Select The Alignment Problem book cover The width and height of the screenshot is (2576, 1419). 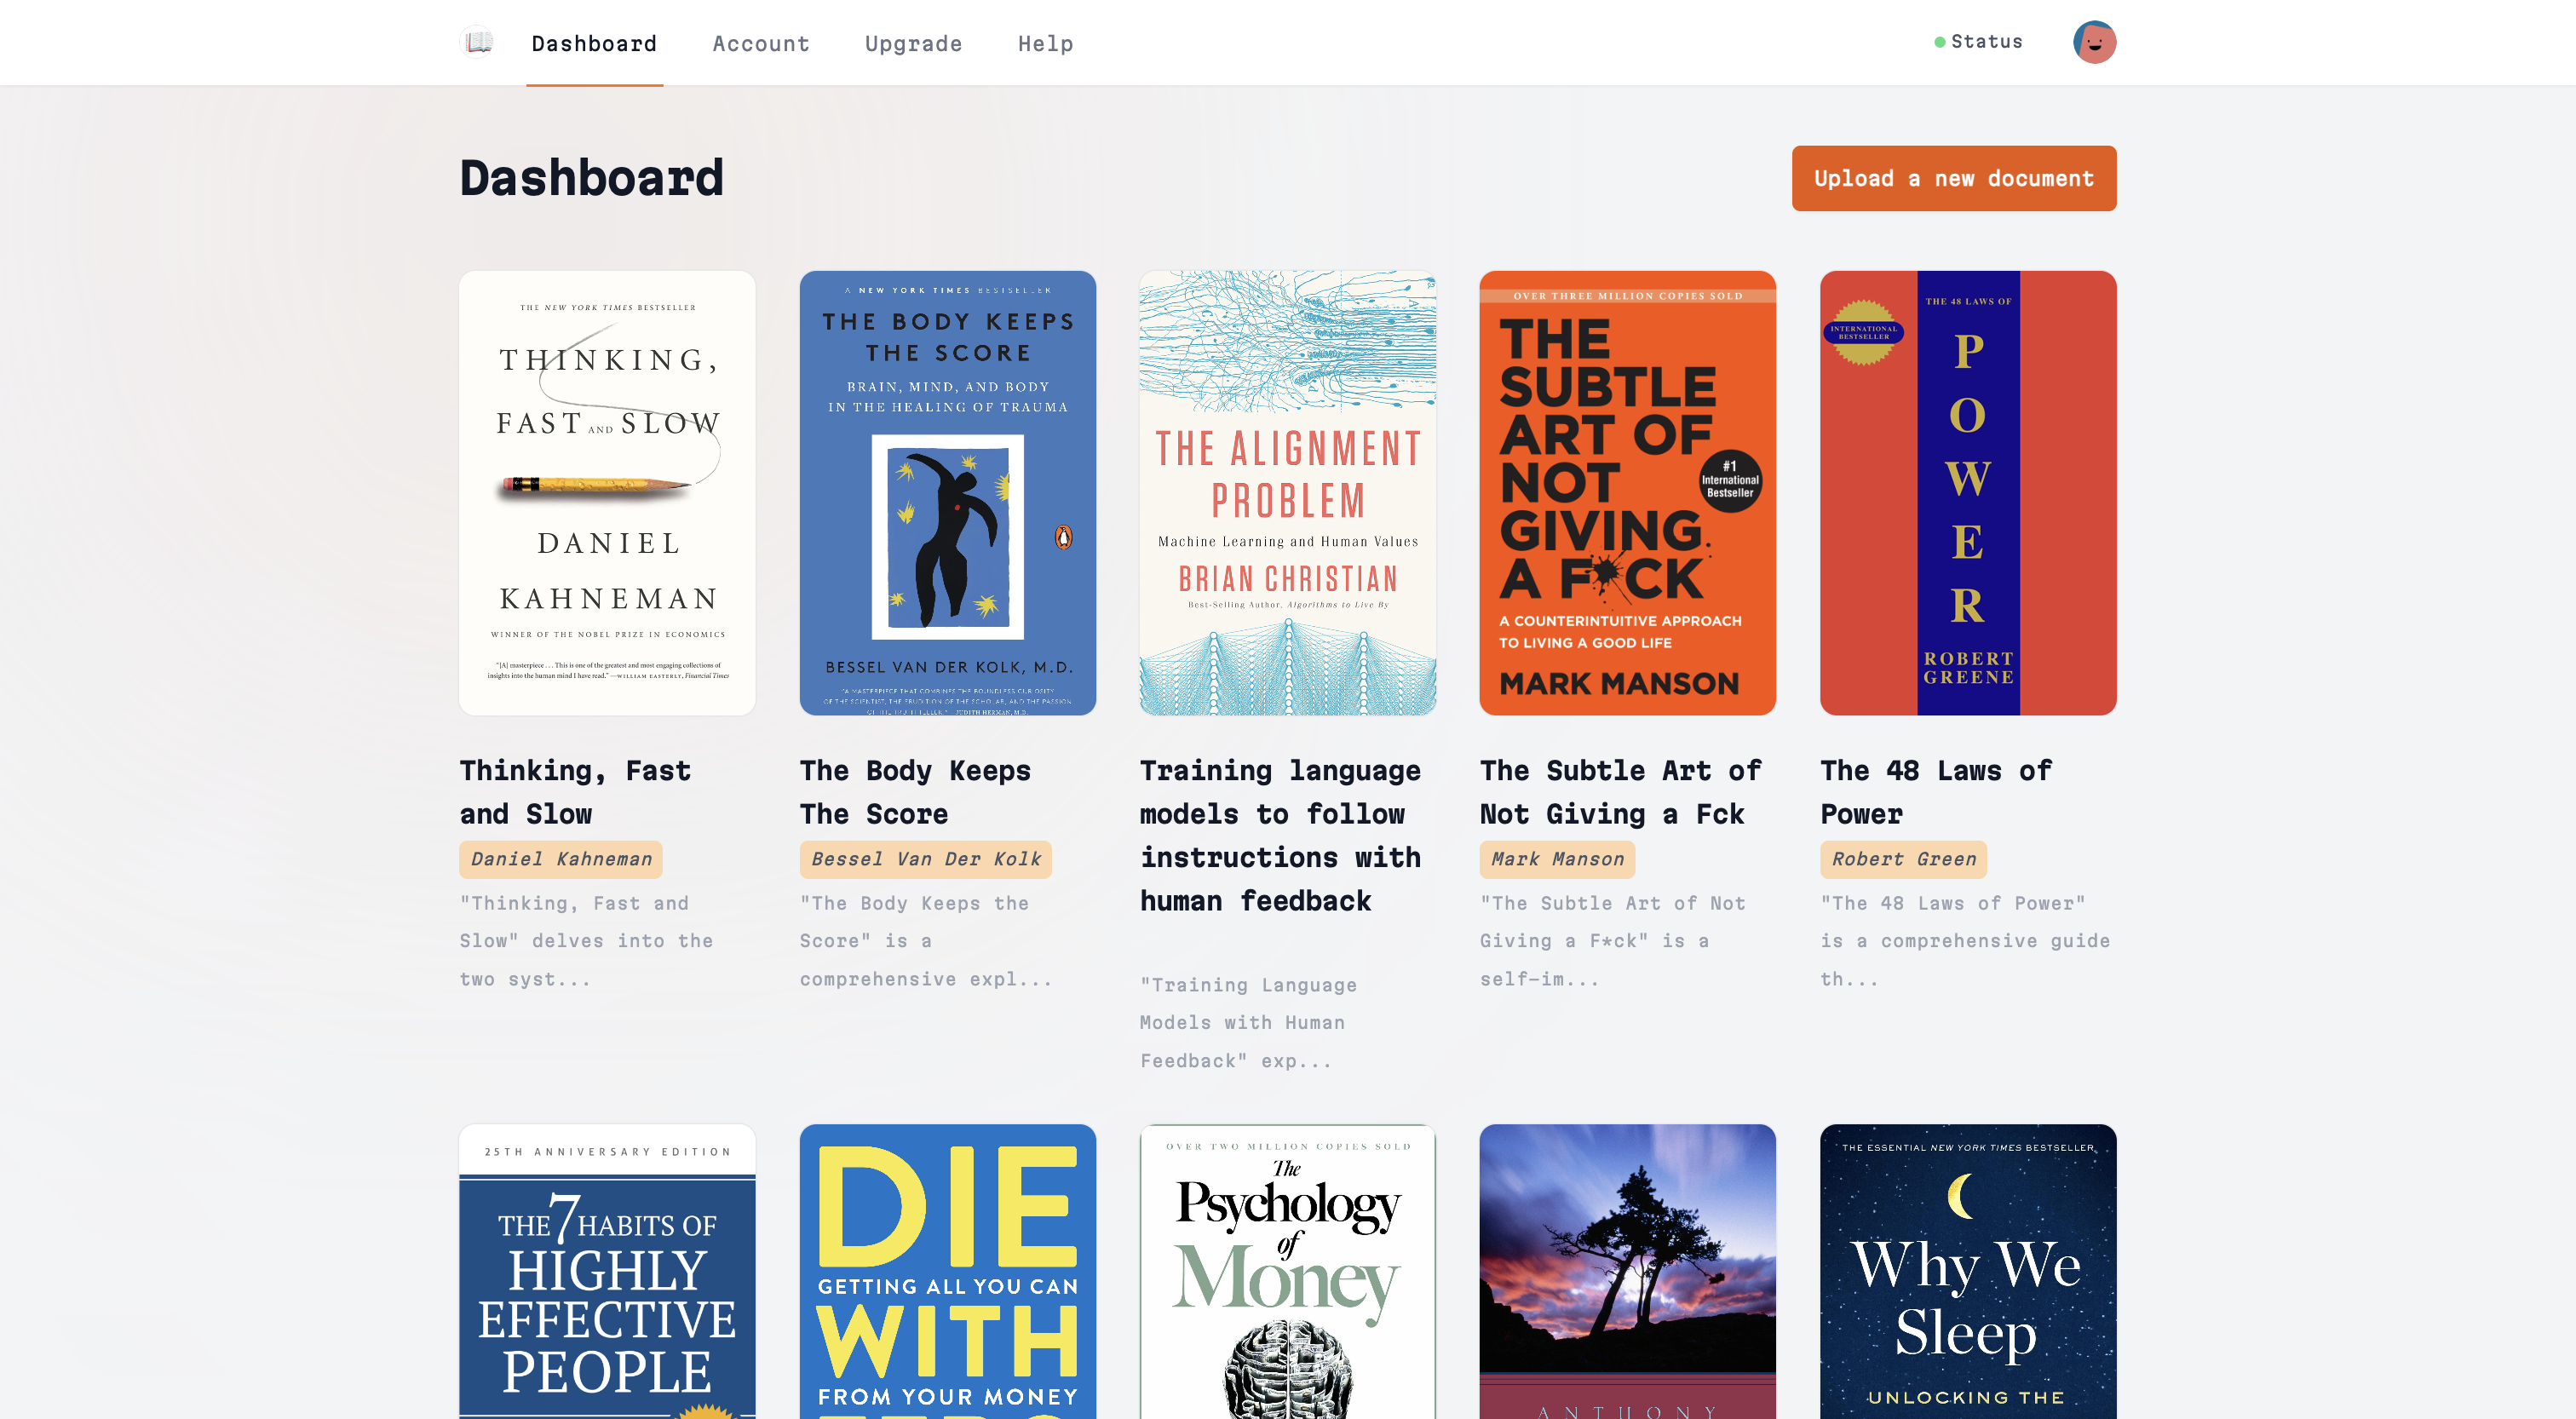point(1287,493)
